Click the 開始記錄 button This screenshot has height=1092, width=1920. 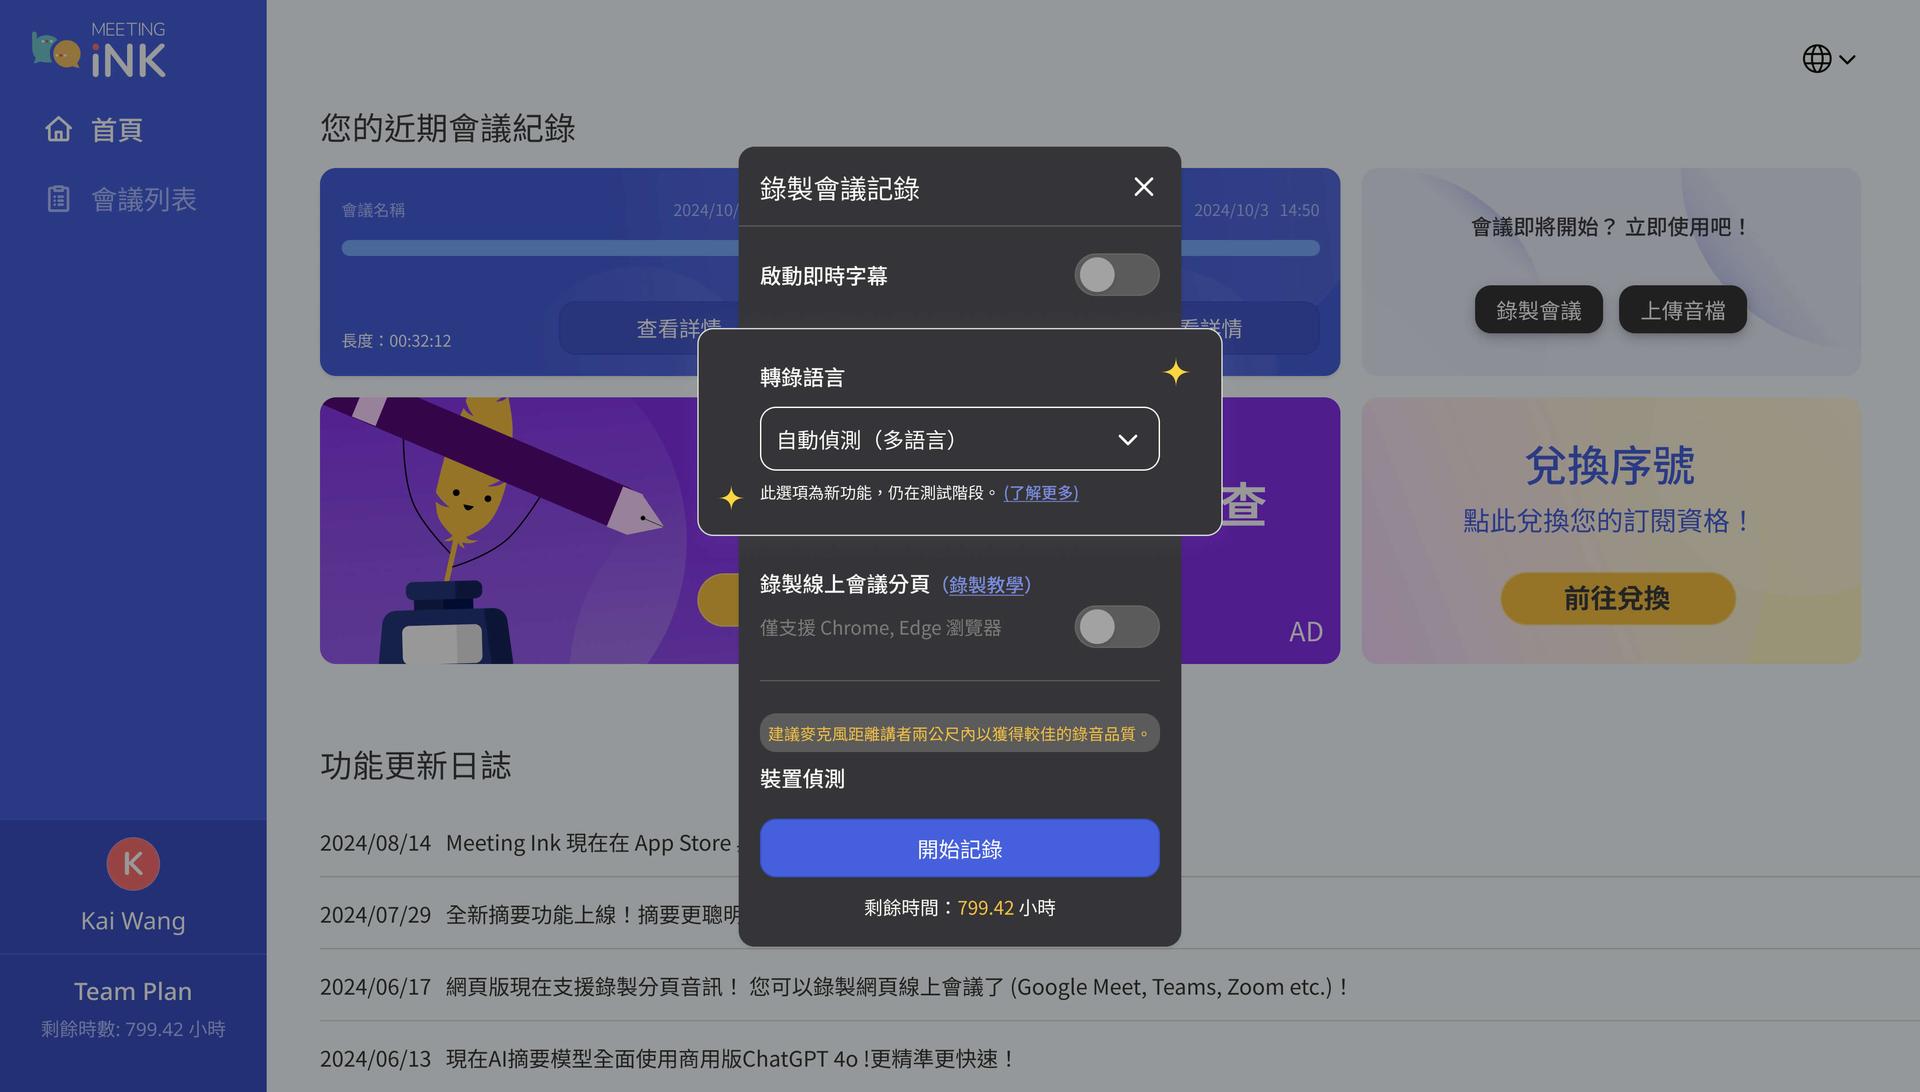click(x=959, y=848)
